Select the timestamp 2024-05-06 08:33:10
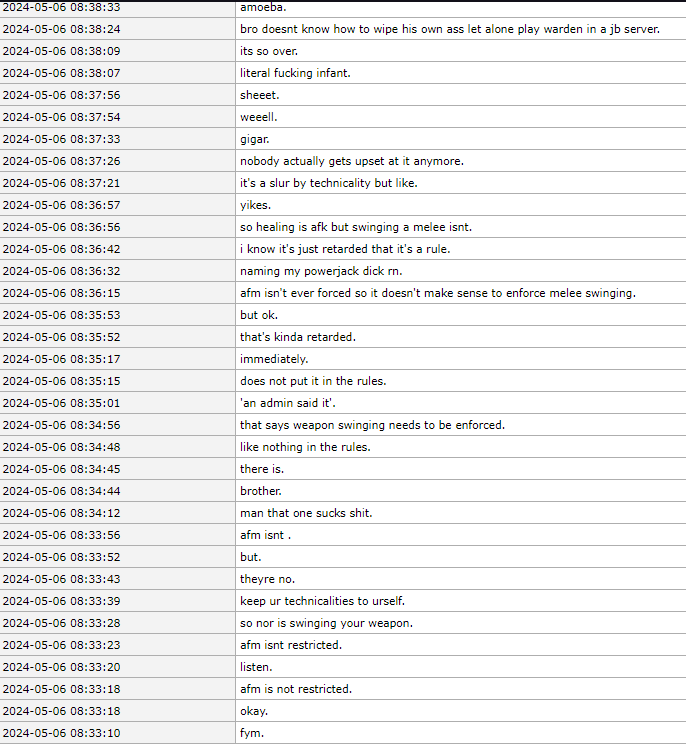This screenshot has height=744, width=686. click(61, 733)
